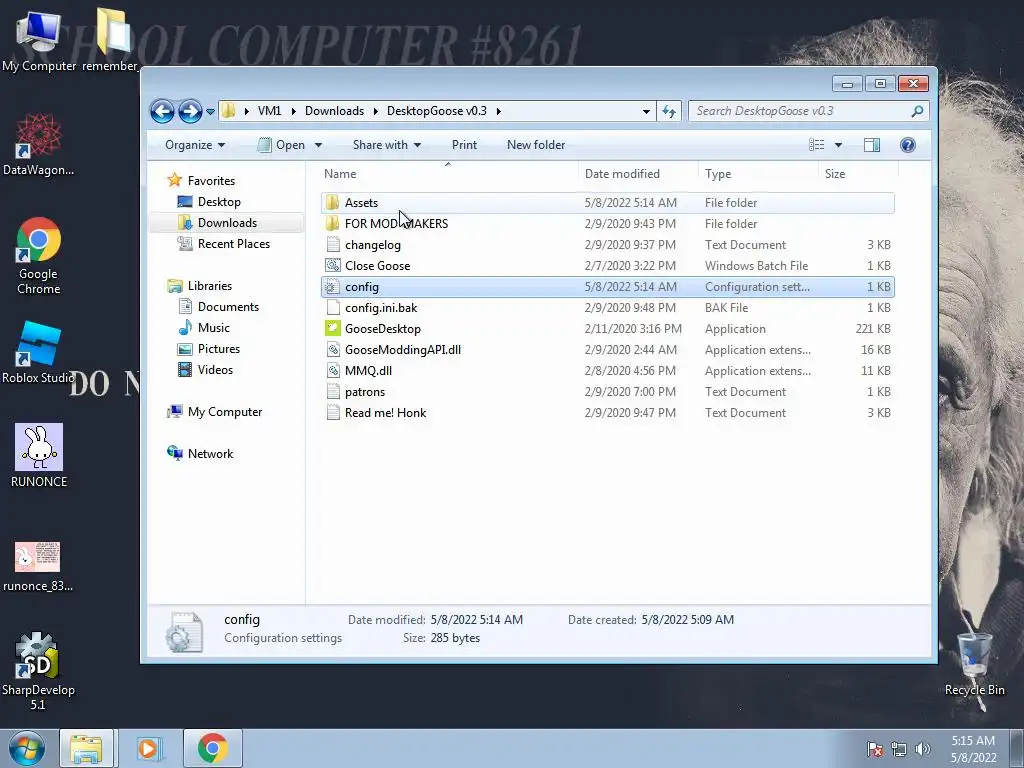The width and height of the screenshot is (1024, 768).
Task: Select Downloads under Favorites
Action: 227,223
